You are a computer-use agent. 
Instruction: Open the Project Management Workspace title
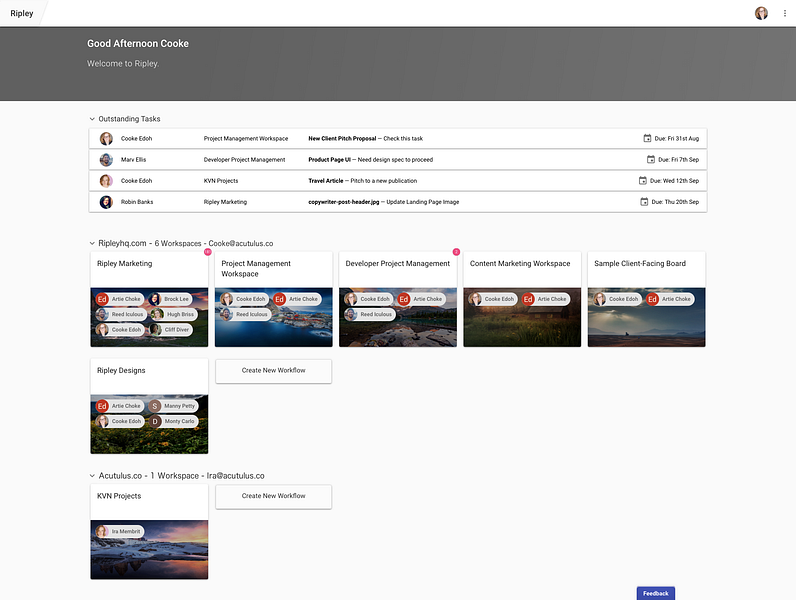(256, 269)
